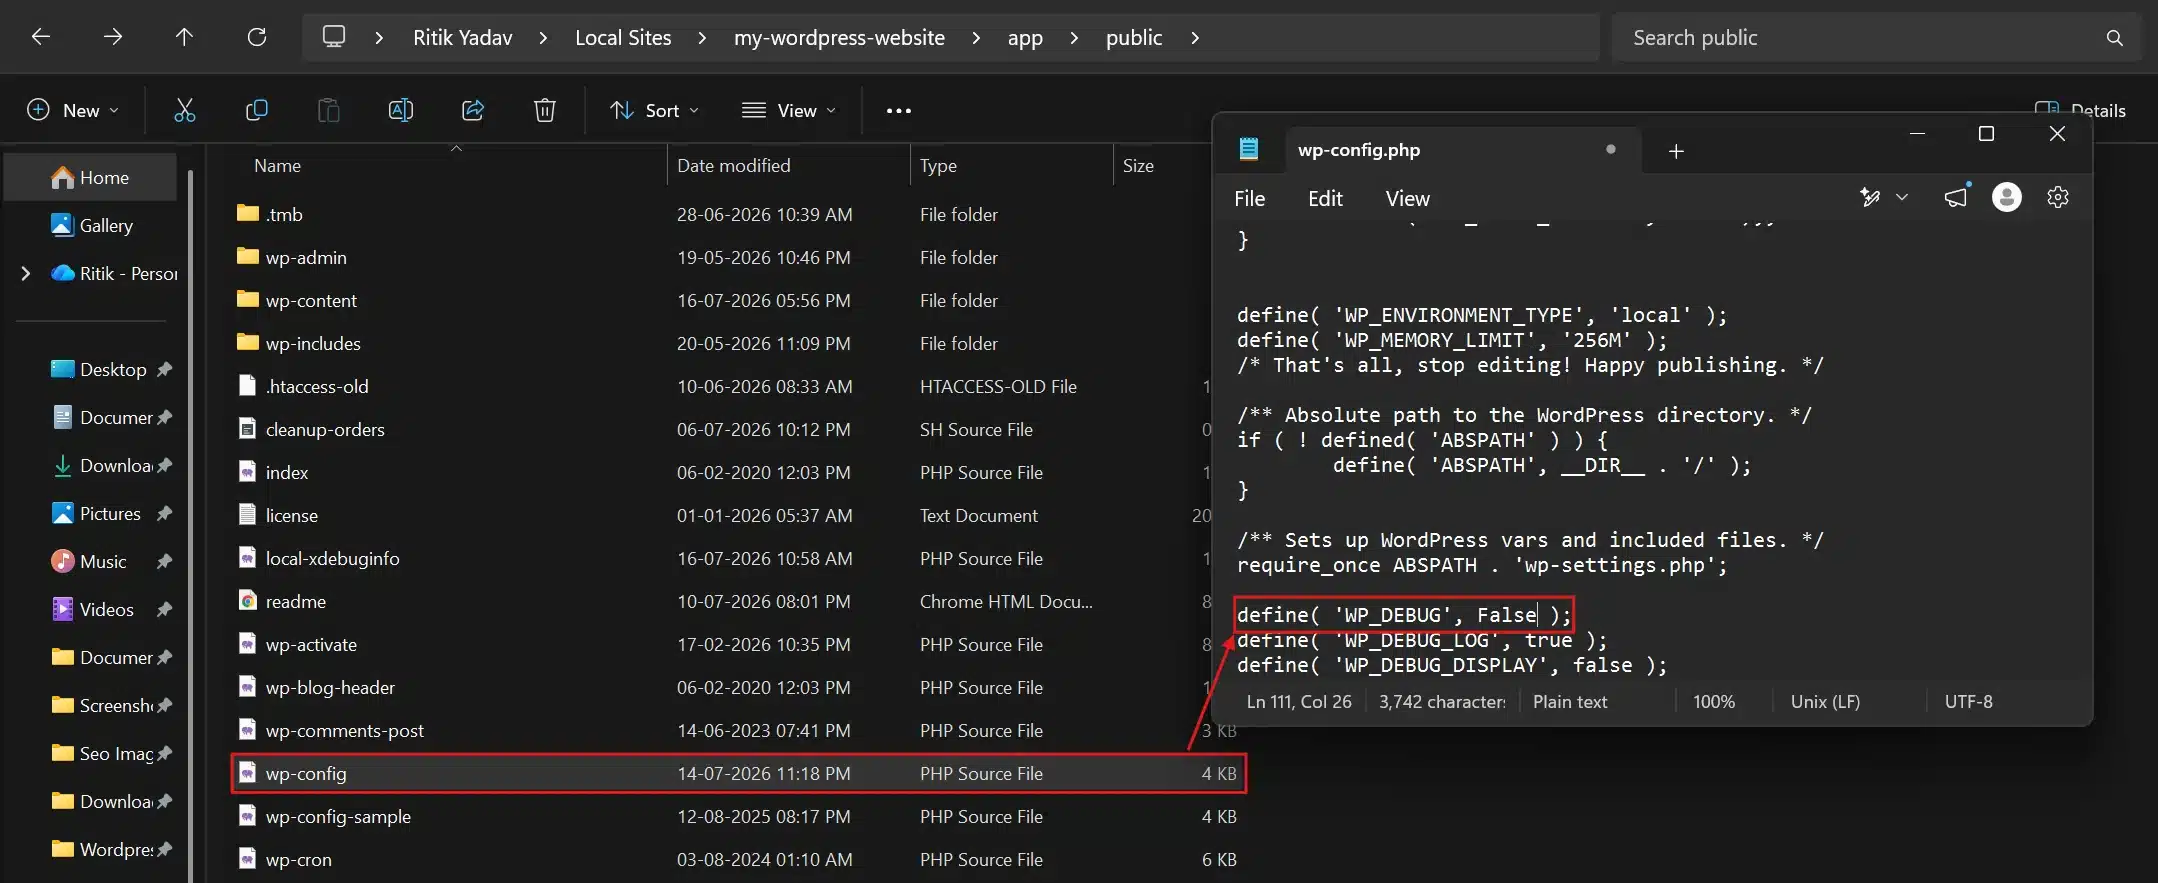This screenshot has width=2158, height=883.
Task: Open Notepad File menu
Action: pos(1249,198)
